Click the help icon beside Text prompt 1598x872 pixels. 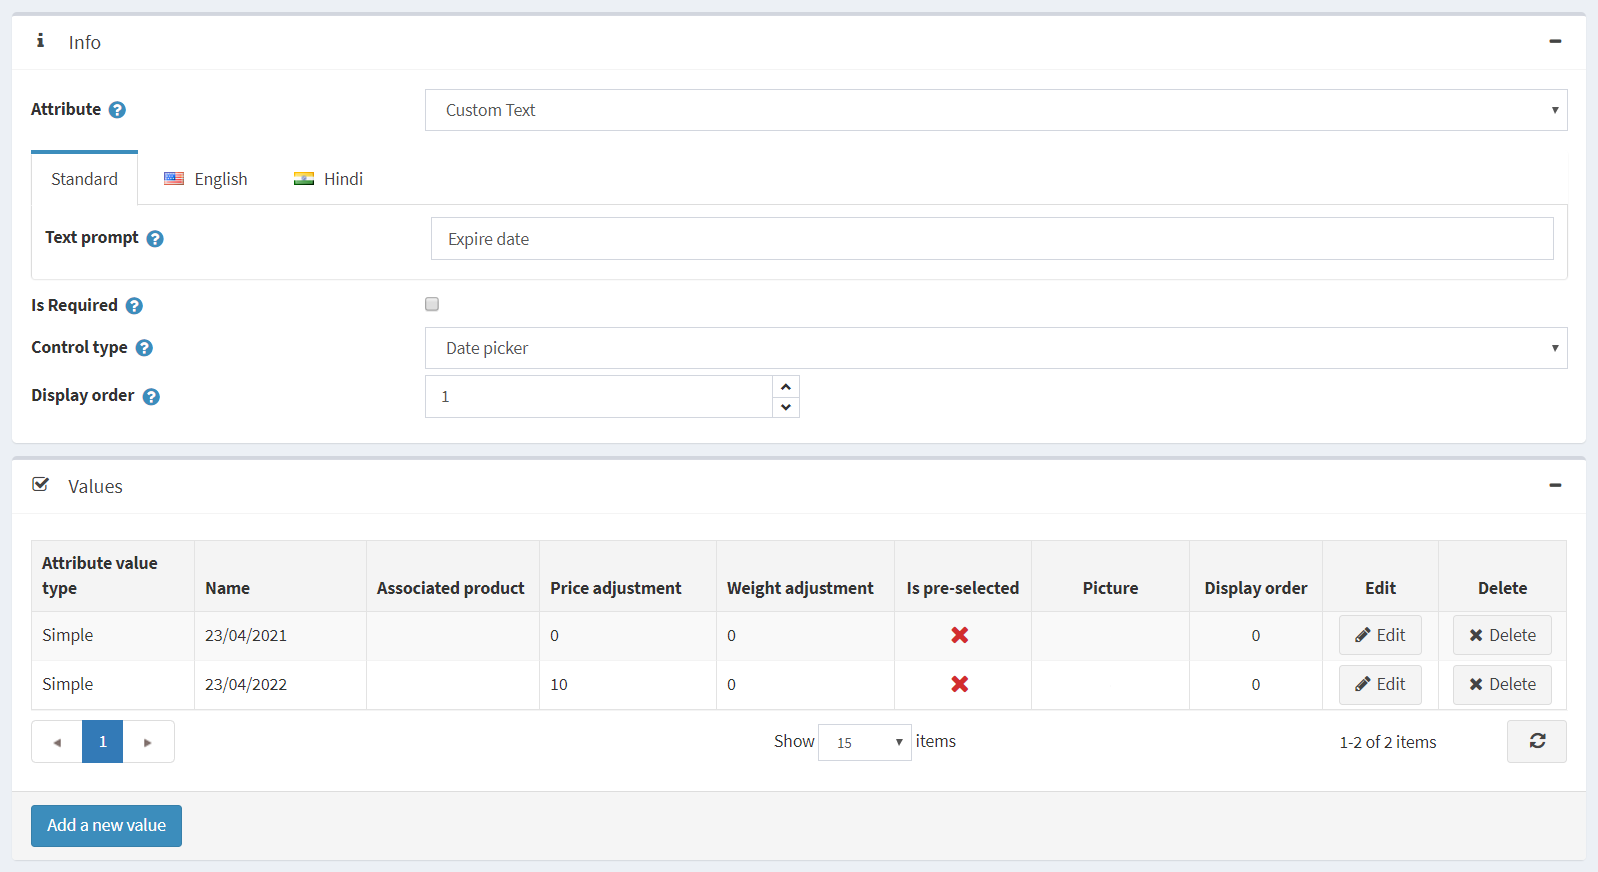pos(155,239)
